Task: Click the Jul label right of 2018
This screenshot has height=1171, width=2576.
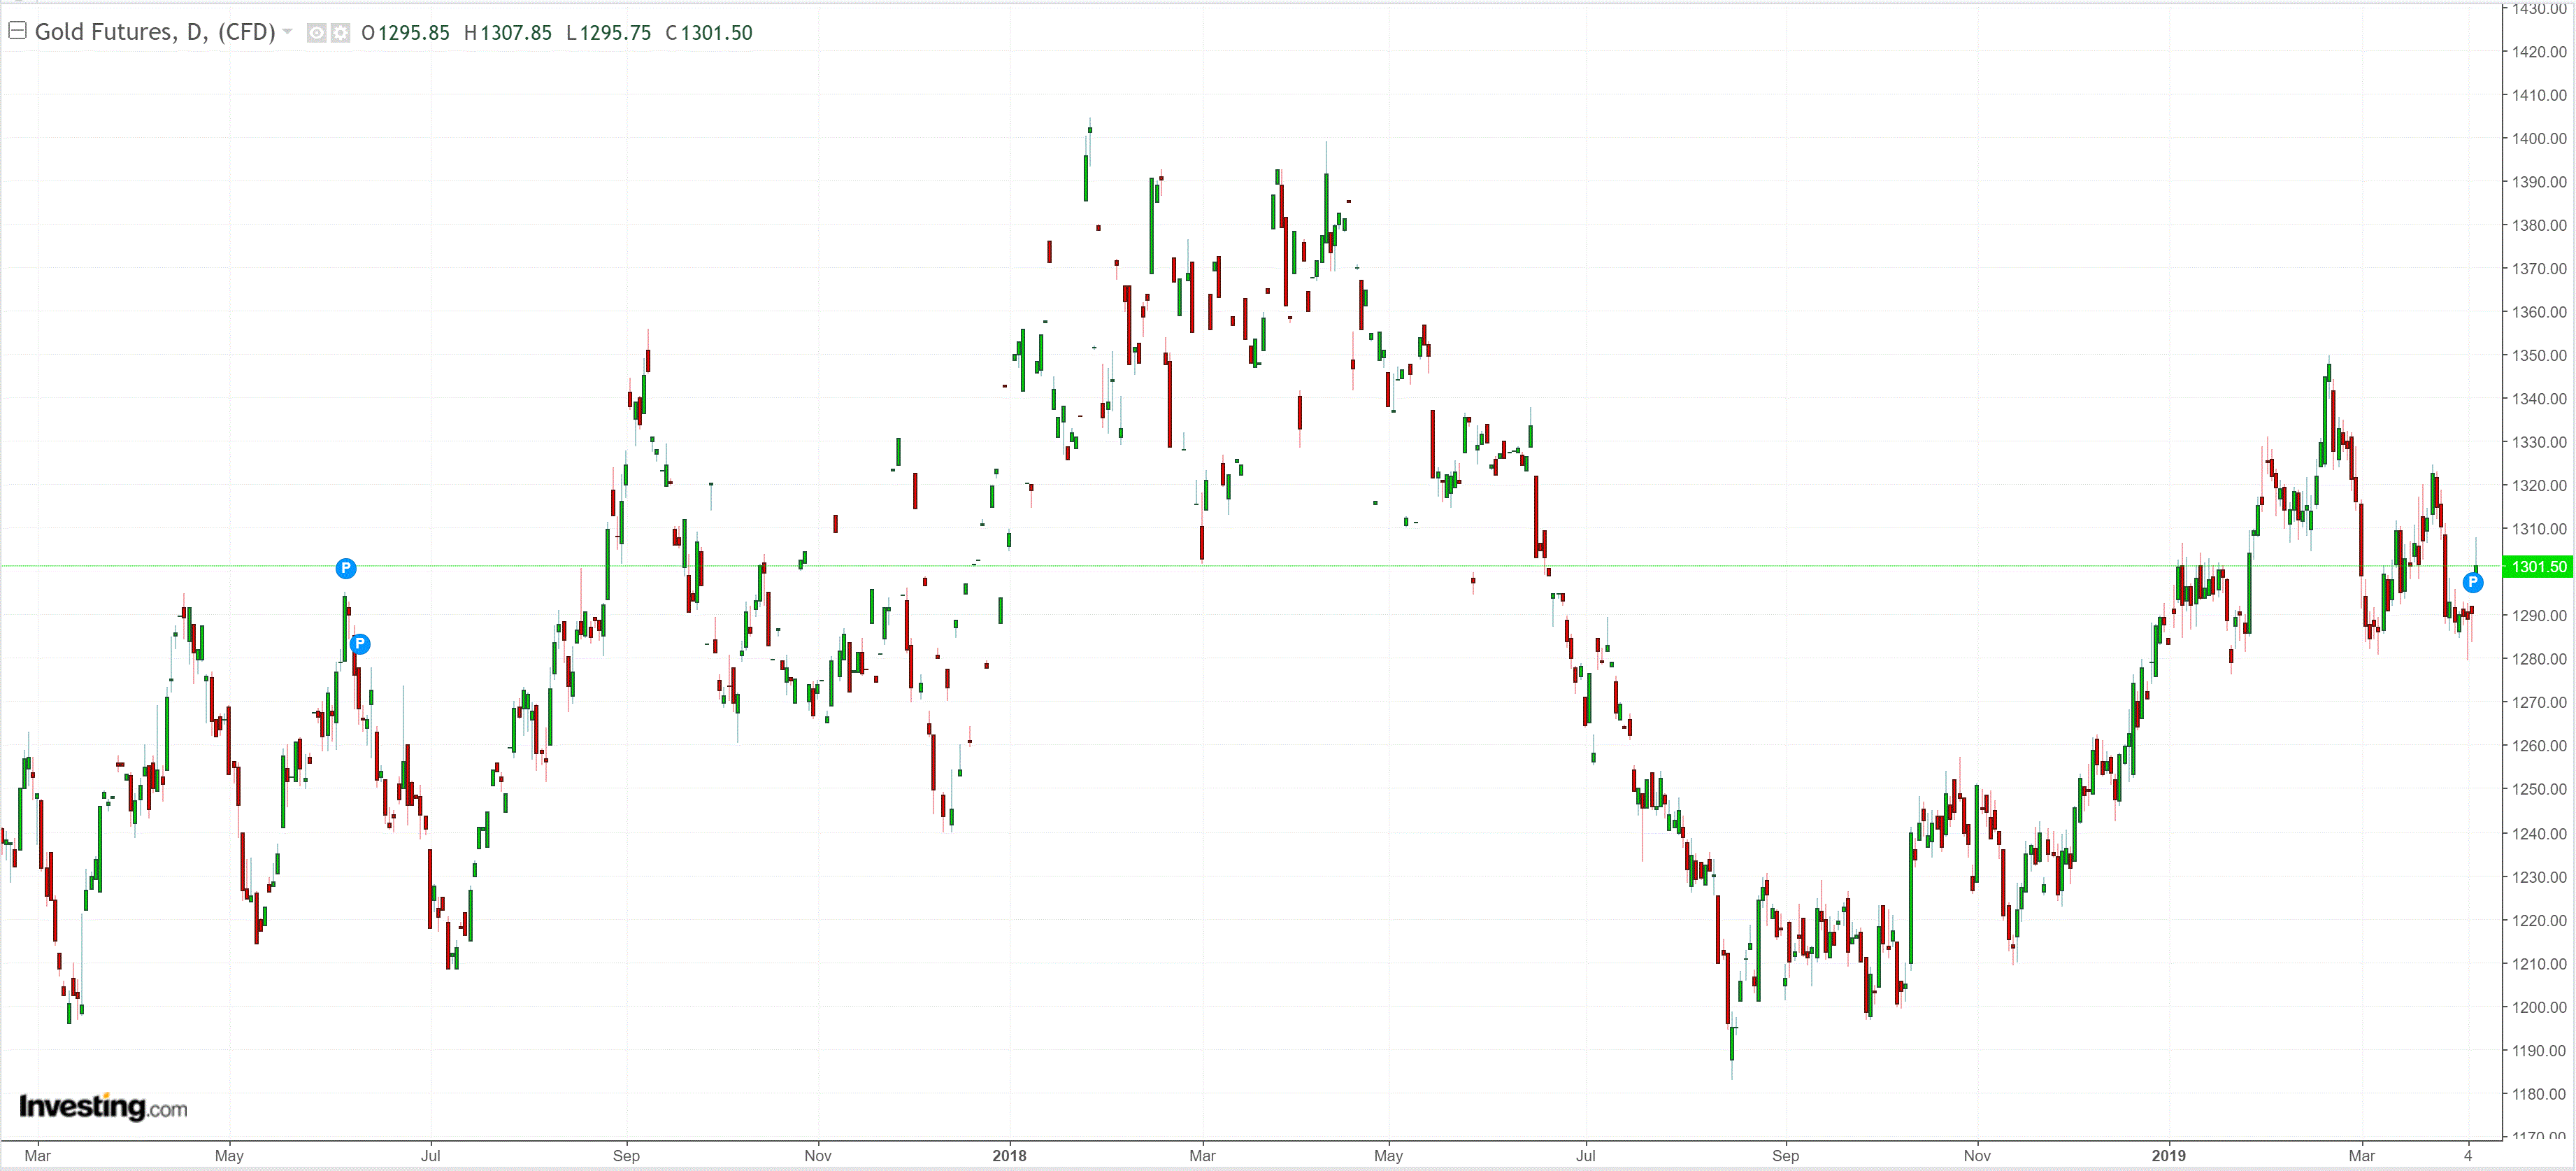Action: tap(1585, 1155)
